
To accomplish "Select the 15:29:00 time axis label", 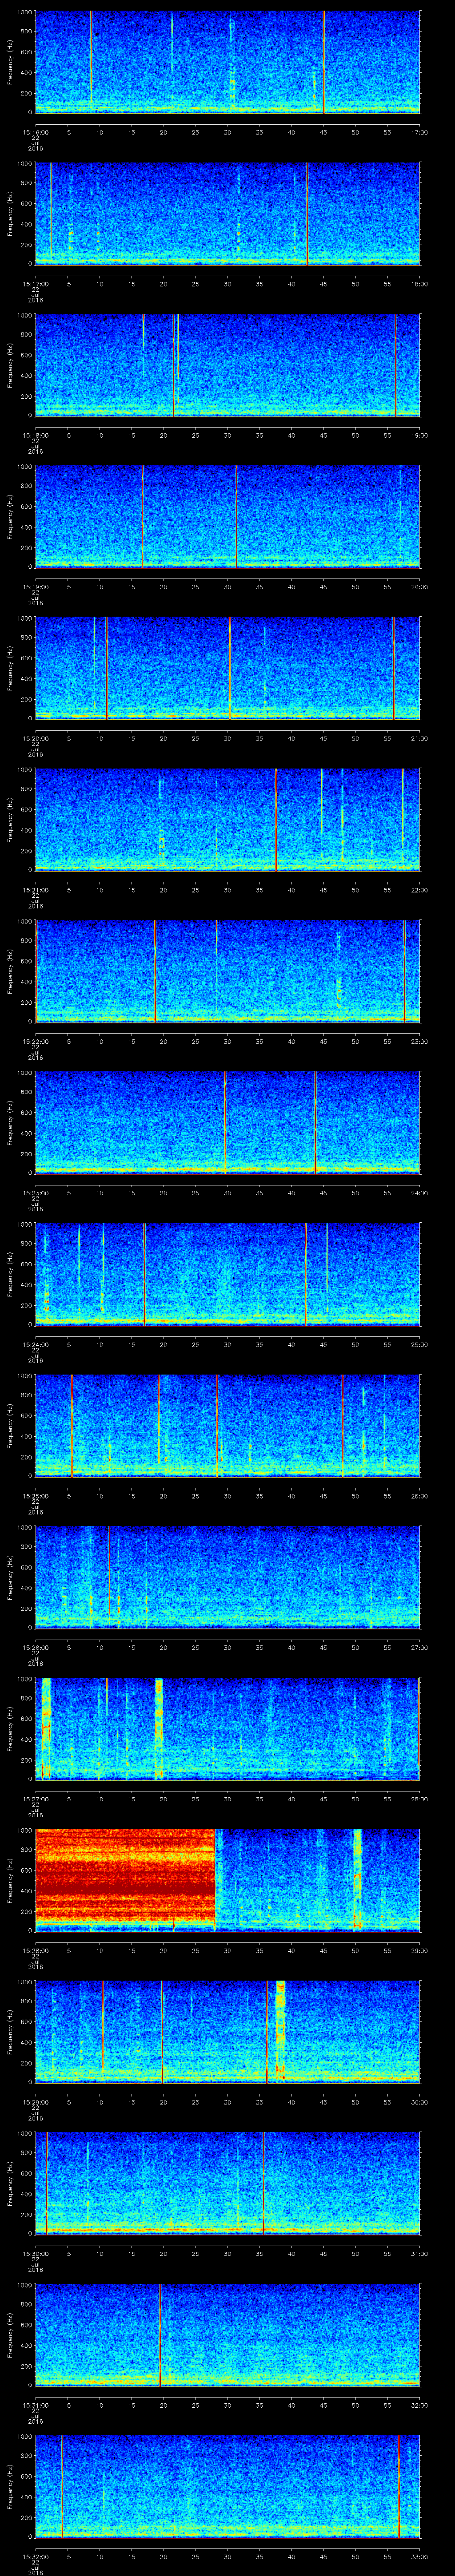I will 36,2102.
